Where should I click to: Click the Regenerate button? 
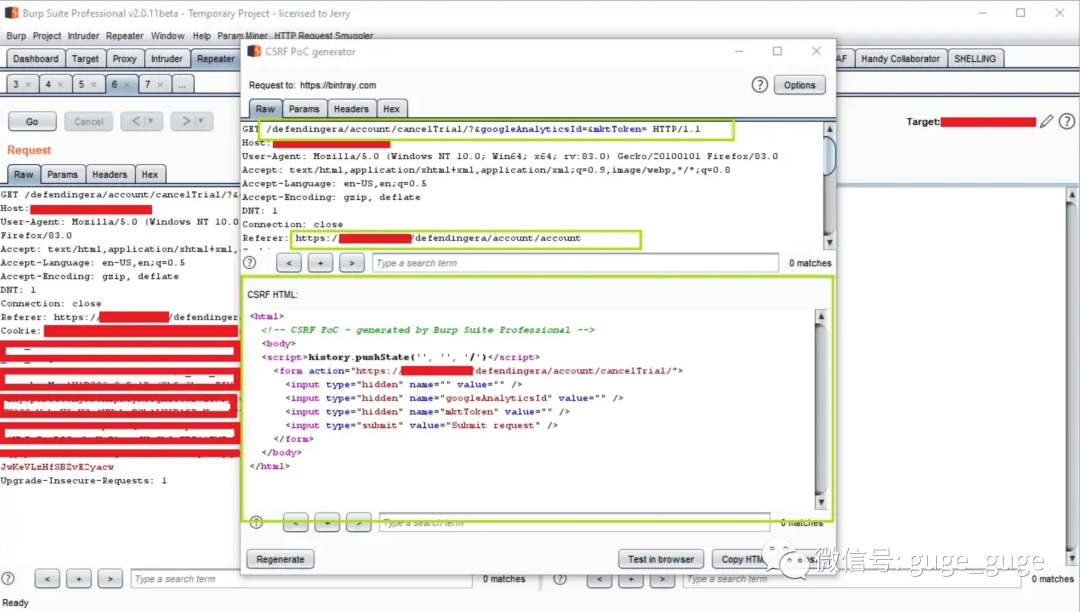pyautogui.click(x=280, y=559)
